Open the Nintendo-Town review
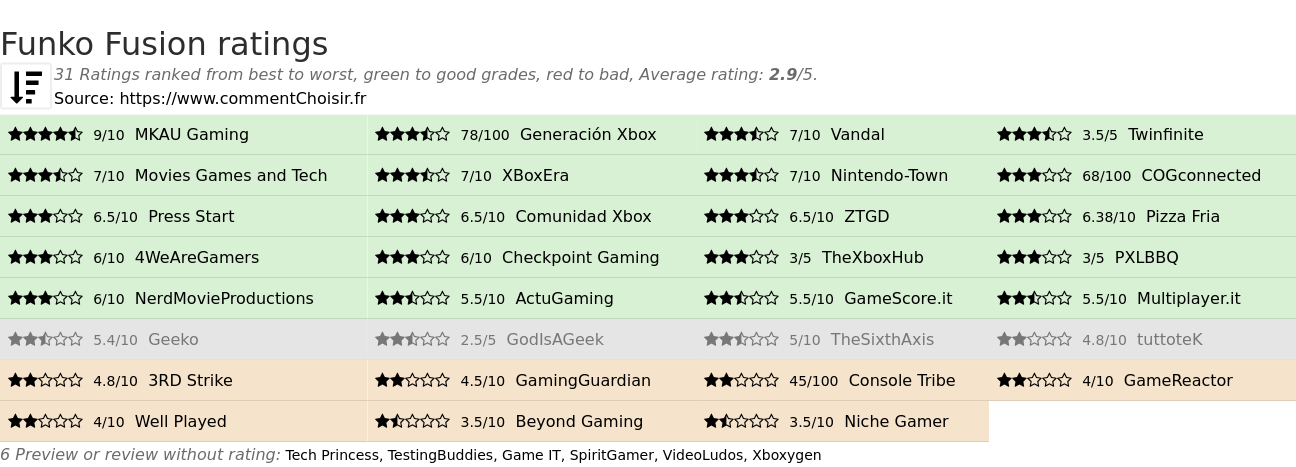This screenshot has width=1296, height=467. 889,175
